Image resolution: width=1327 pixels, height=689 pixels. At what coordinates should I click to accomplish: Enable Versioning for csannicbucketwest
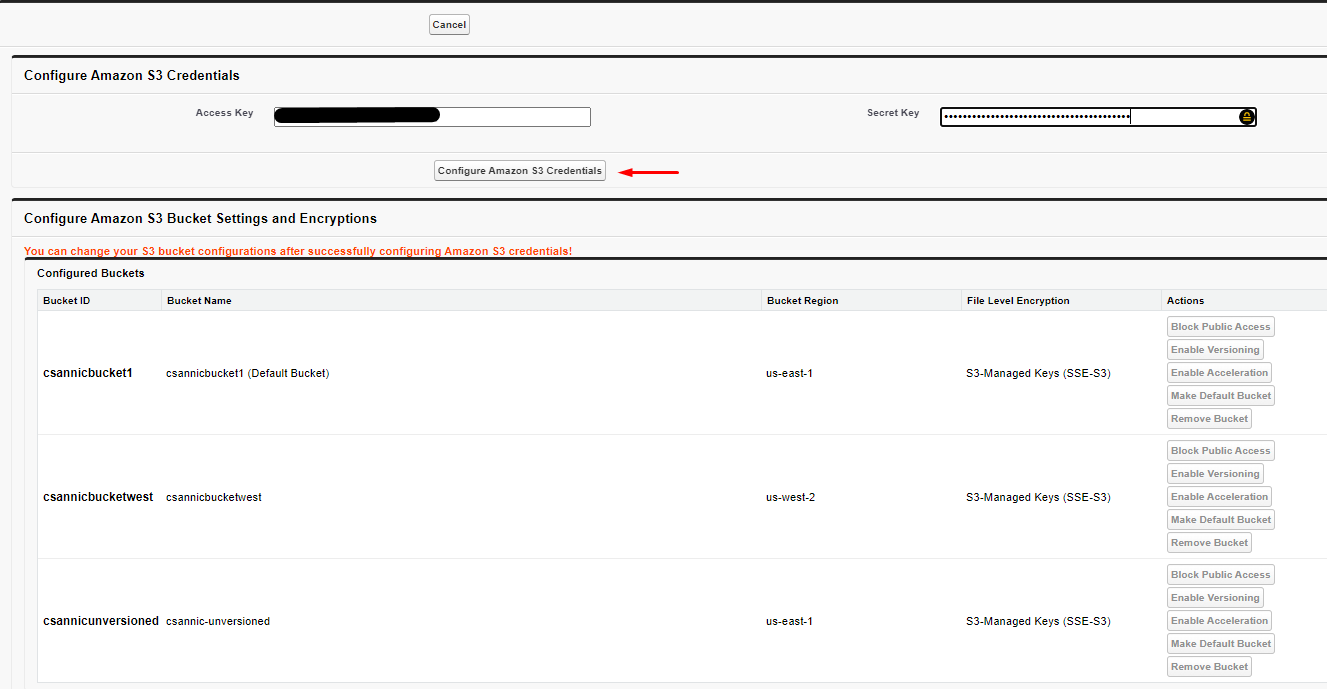(1215, 474)
